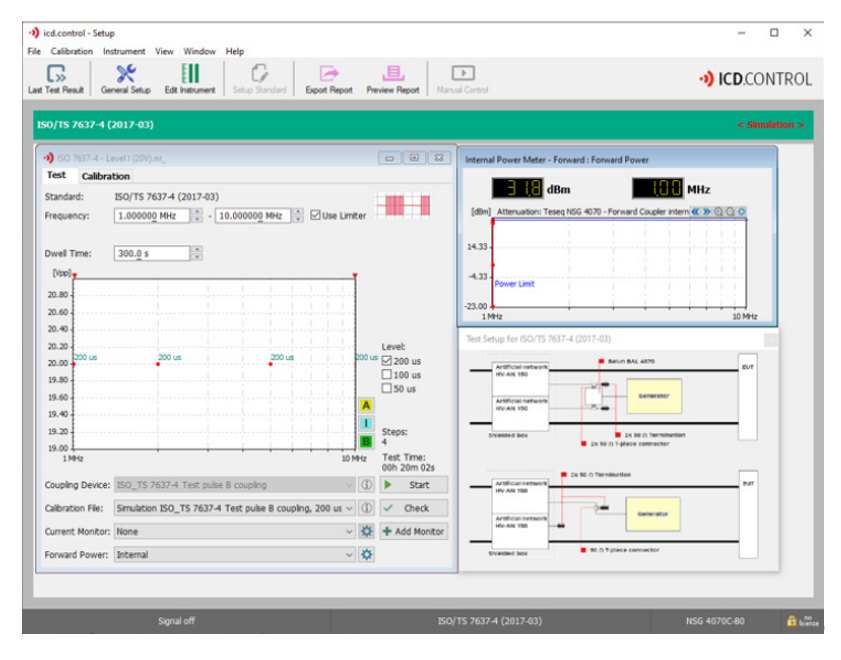Click the green B button beside the chart
This screenshot has height=660, width=841.
366,441
